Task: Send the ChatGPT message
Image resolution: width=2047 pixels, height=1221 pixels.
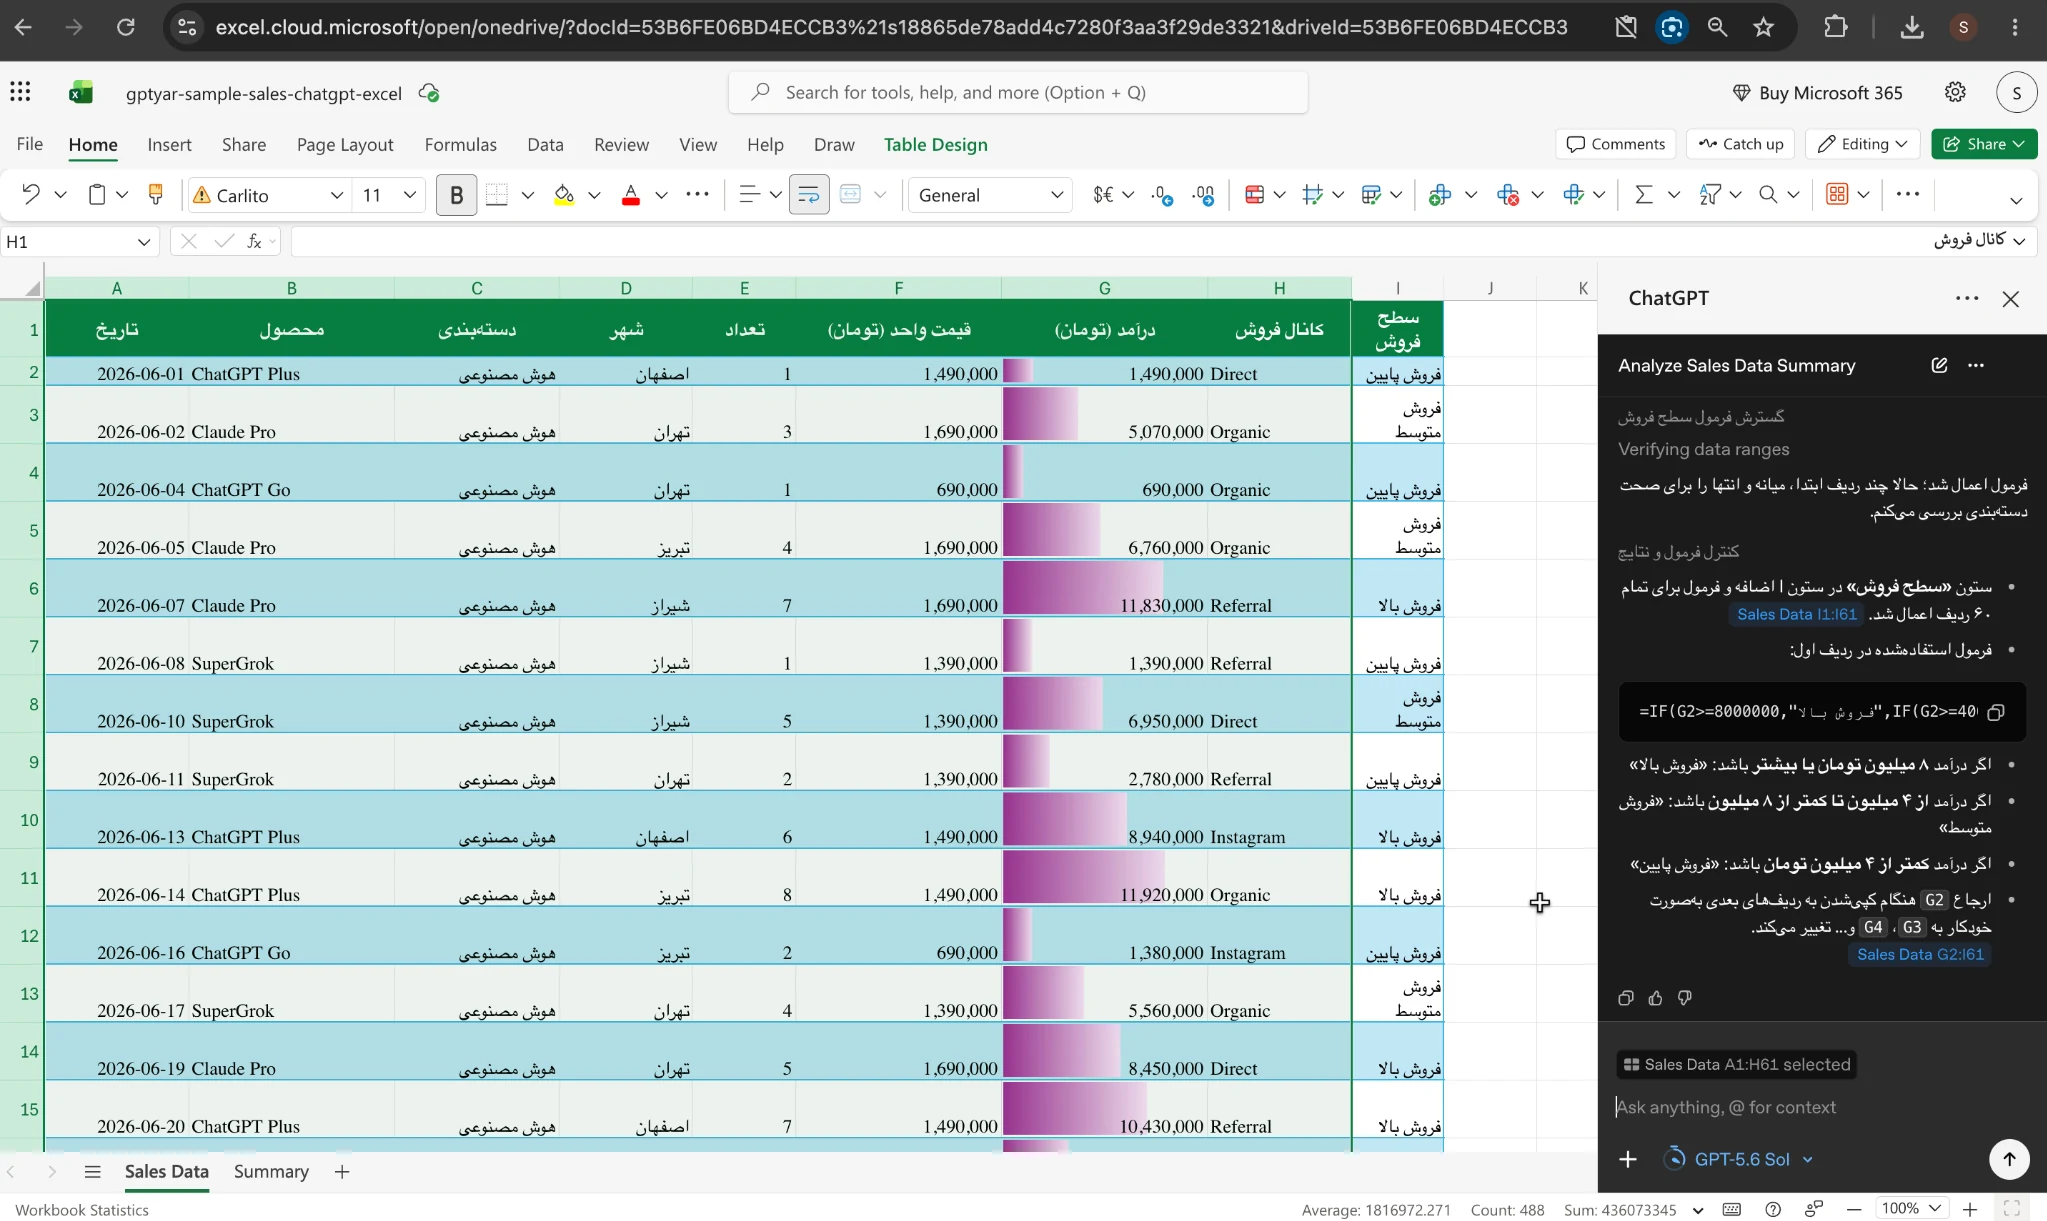Action: tap(2009, 1159)
